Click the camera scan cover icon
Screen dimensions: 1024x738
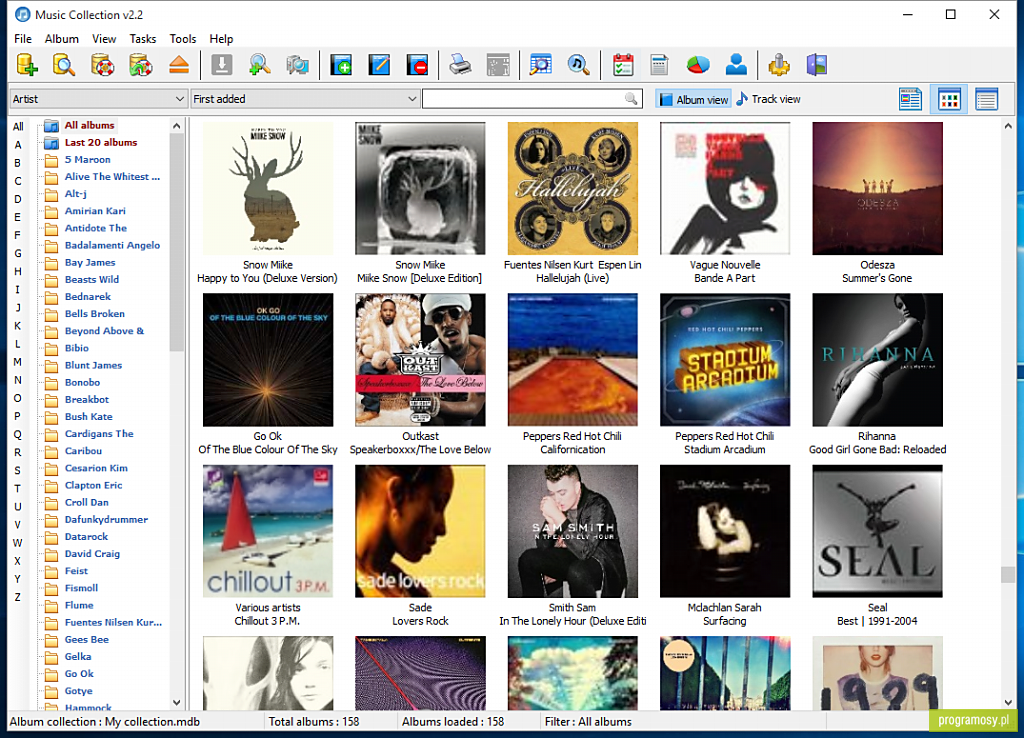[298, 65]
